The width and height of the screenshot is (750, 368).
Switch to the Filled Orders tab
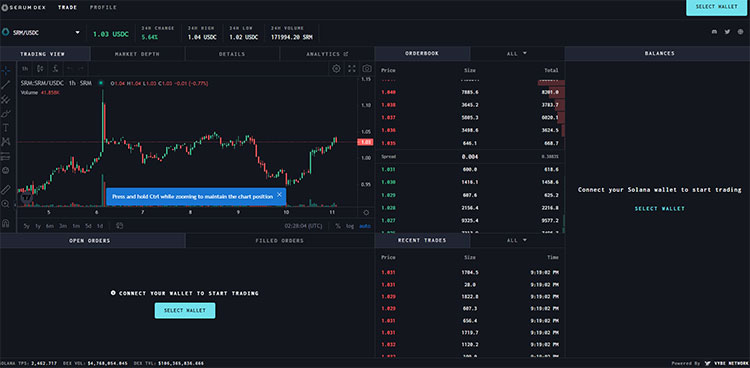coord(280,240)
